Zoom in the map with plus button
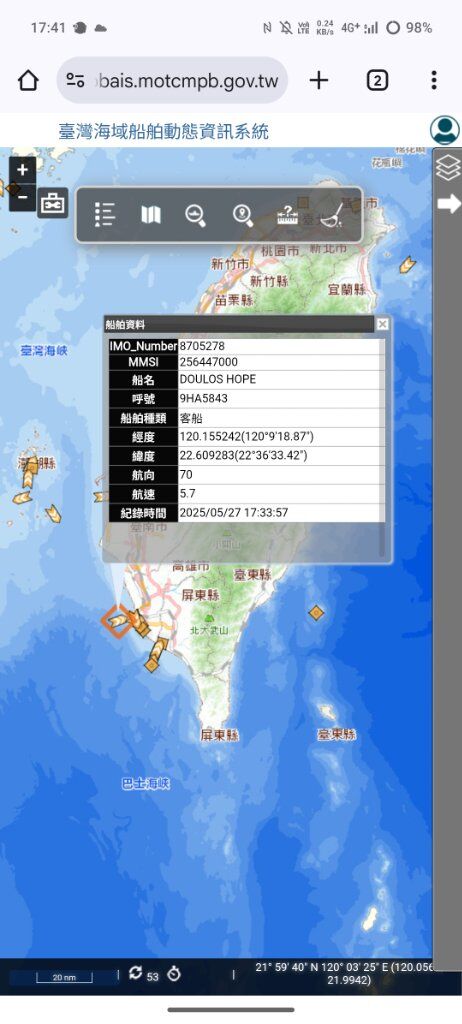462x1024 pixels. pos(22,170)
